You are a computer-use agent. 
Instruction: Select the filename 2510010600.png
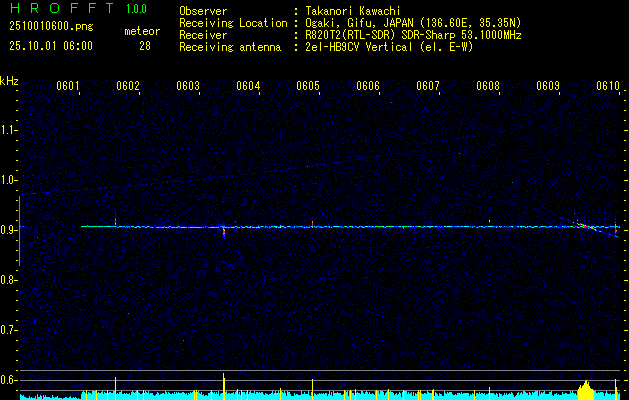(x=51, y=27)
